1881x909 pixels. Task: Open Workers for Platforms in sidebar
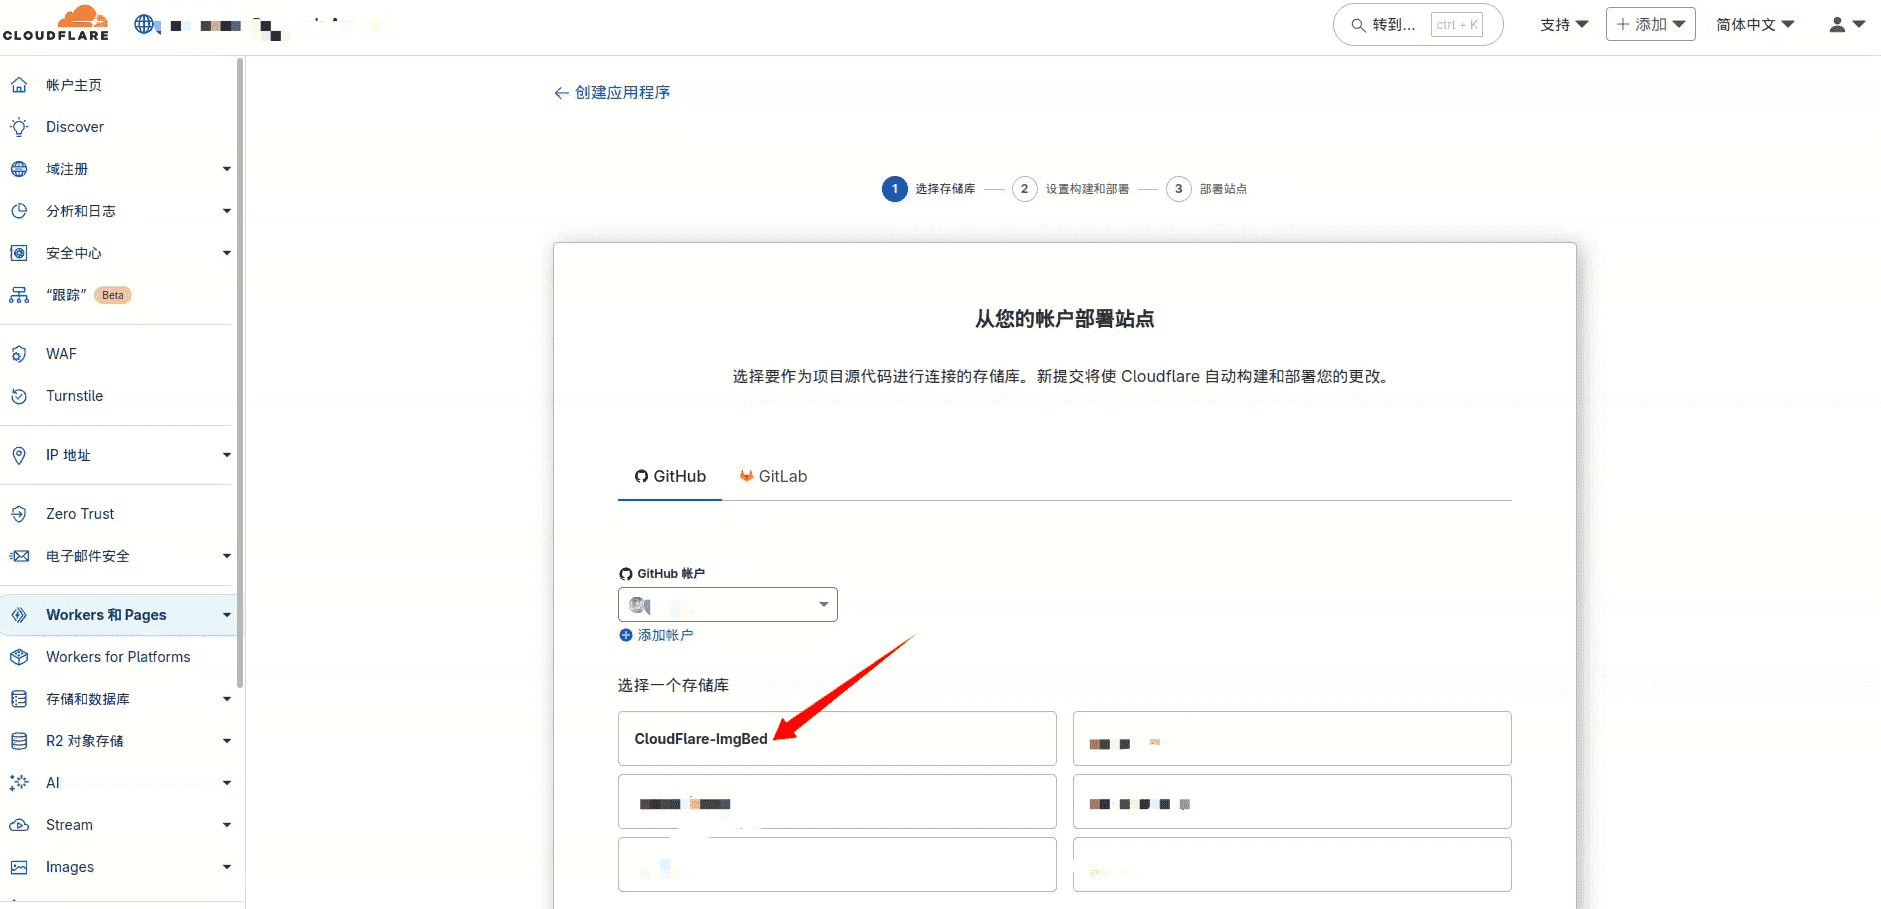(118, 657)
